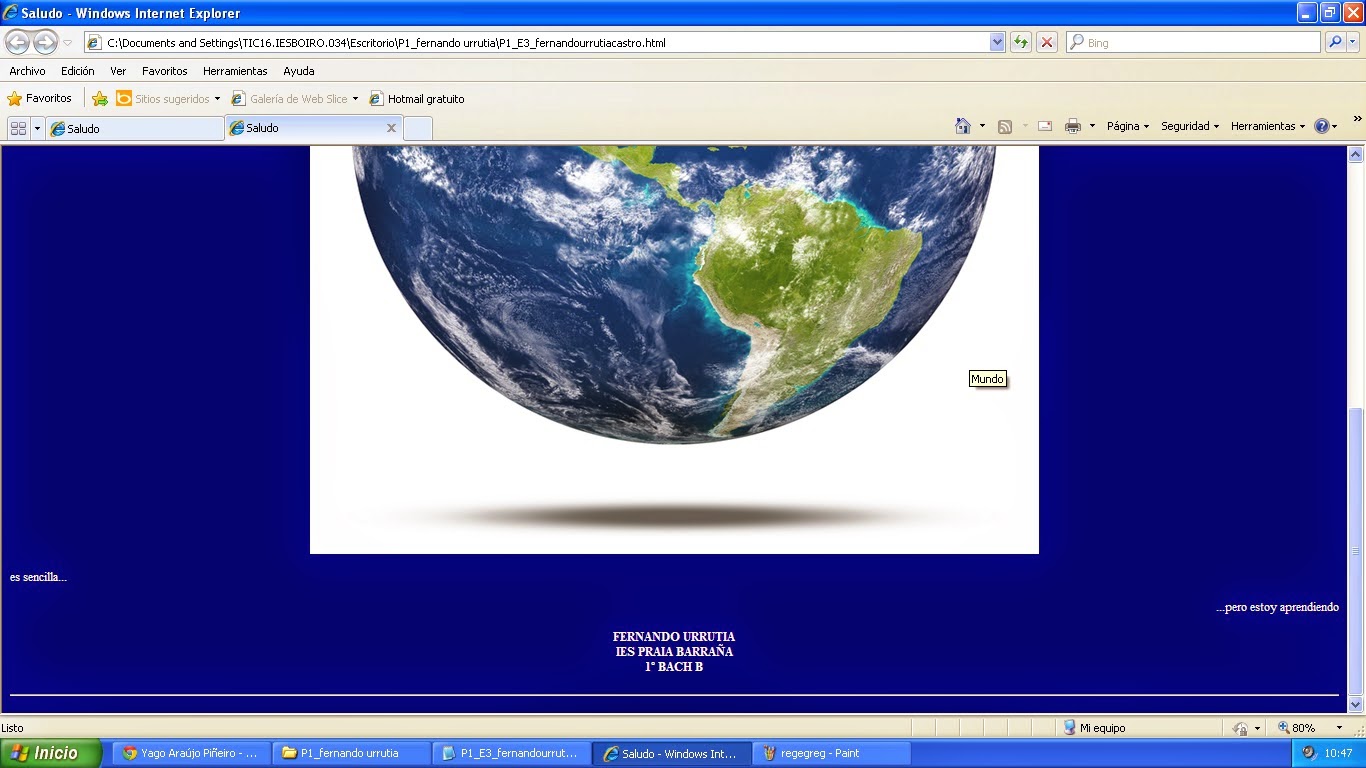Screen dimensions: 1366x768
Task: Switch to P1_E3_fernandourrut... taskbar item
Action: pyautogui.click(x=511, y=753)
